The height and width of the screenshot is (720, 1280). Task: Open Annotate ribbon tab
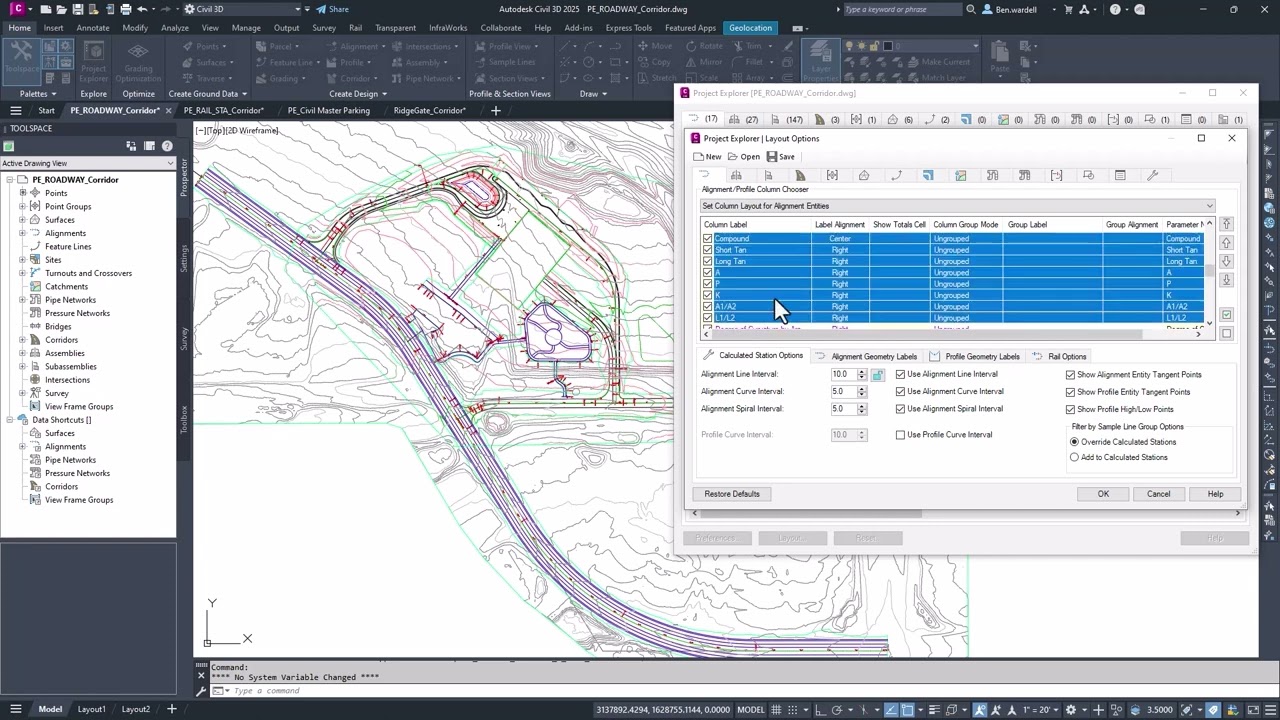point(93,28)
